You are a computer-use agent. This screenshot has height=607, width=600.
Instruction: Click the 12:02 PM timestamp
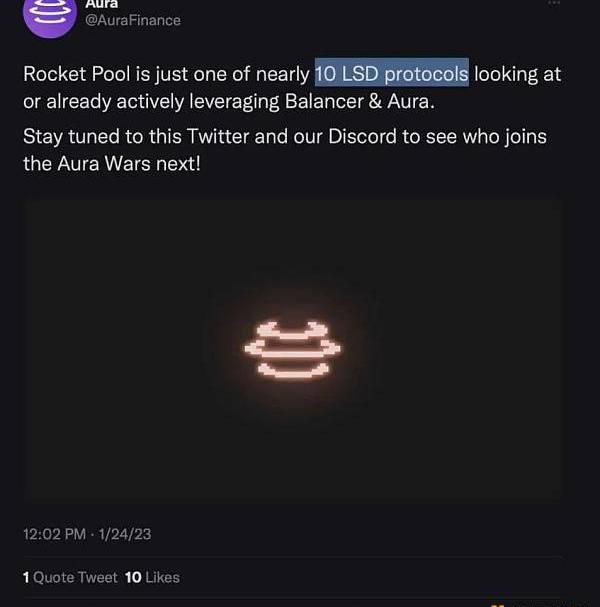[55, 534]
